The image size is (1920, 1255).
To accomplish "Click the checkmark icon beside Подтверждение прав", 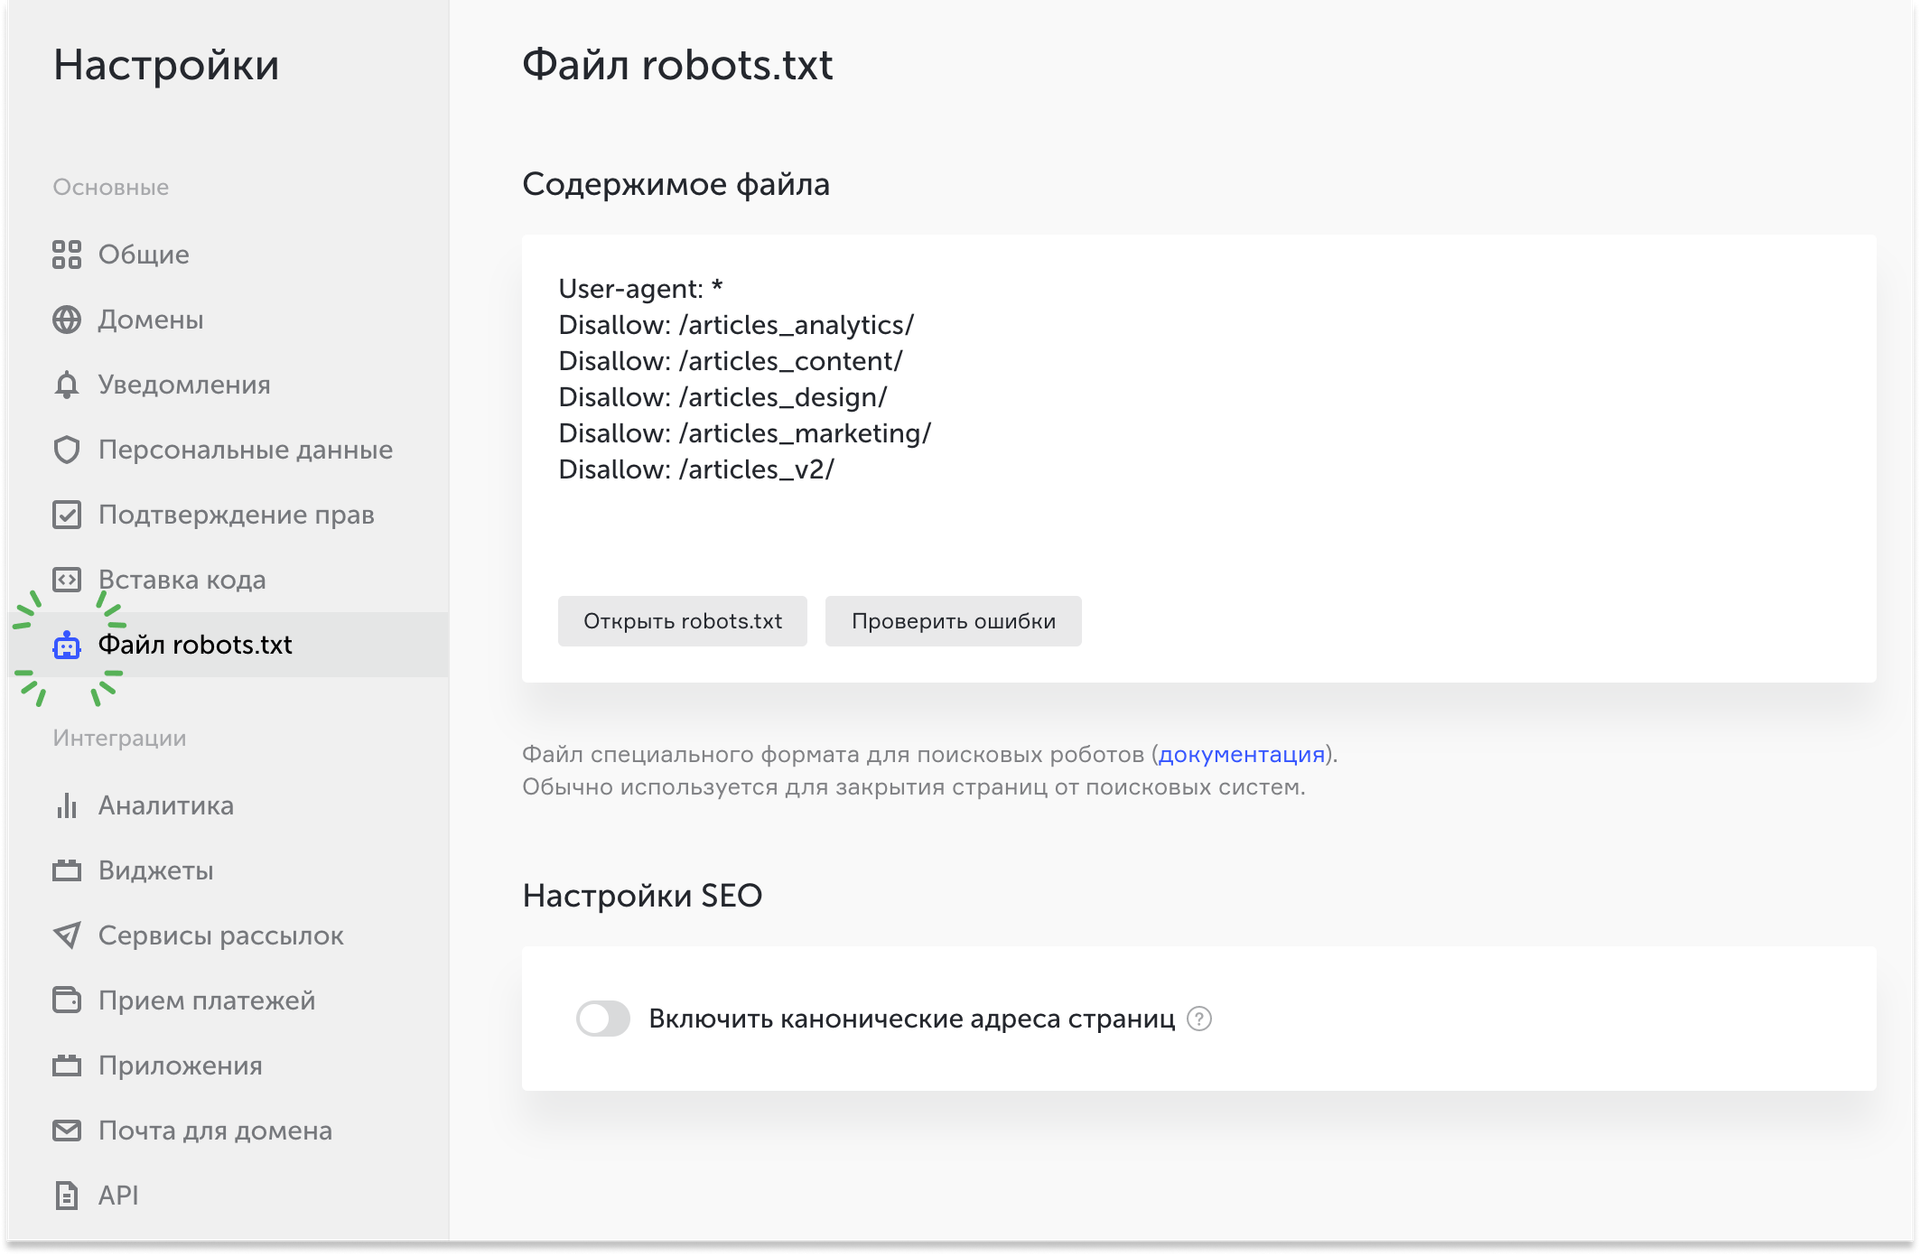I will [x=67, y=515].
